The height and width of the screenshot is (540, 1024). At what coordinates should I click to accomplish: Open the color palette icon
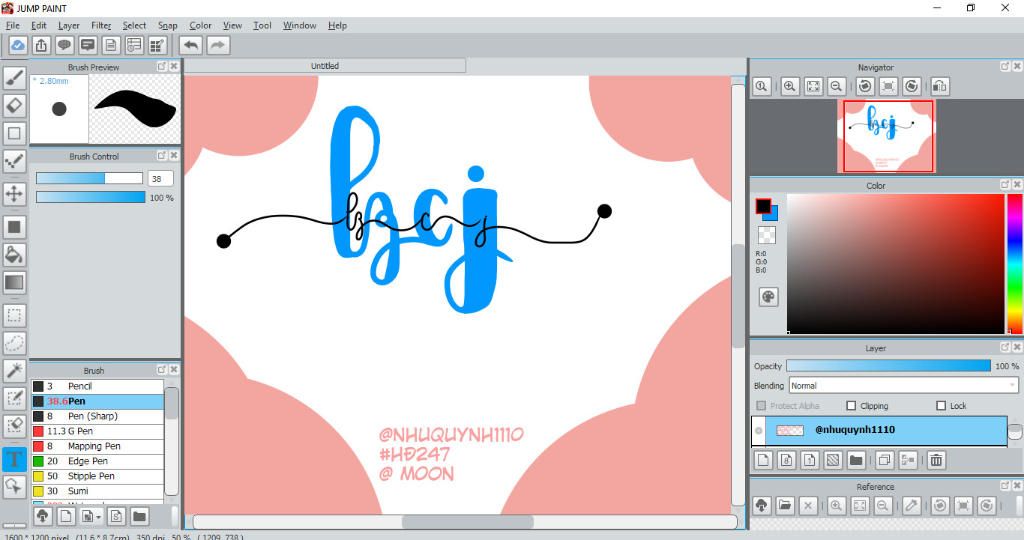(768, 297)
